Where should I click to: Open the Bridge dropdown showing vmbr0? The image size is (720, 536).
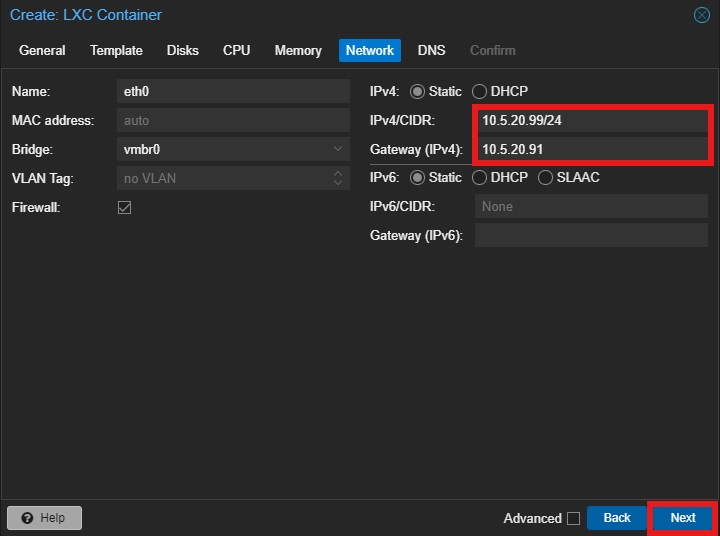(339, 149)
